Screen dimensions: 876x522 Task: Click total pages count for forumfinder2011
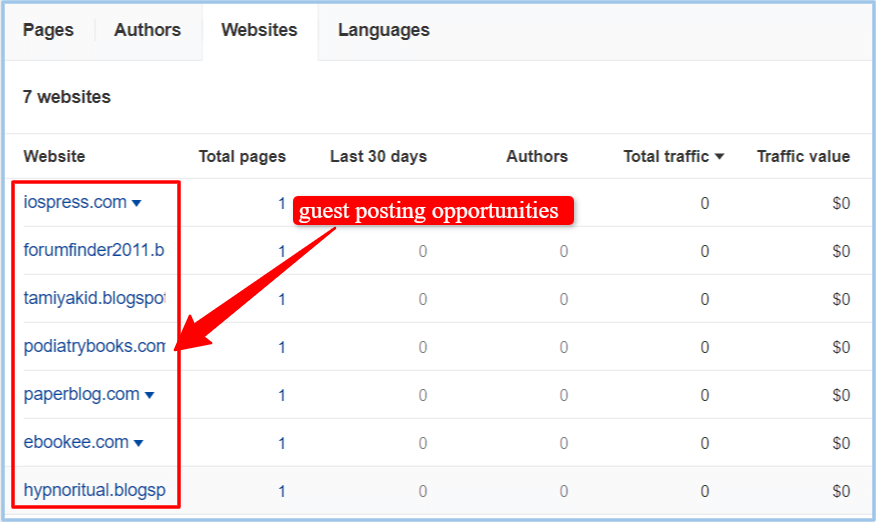[x=282, y=251]
